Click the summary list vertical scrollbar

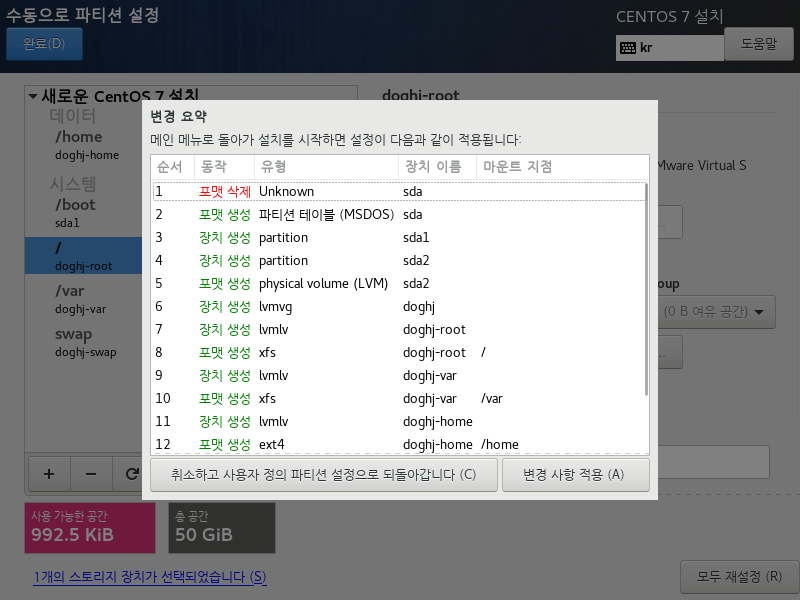click(x=646, y=289)
